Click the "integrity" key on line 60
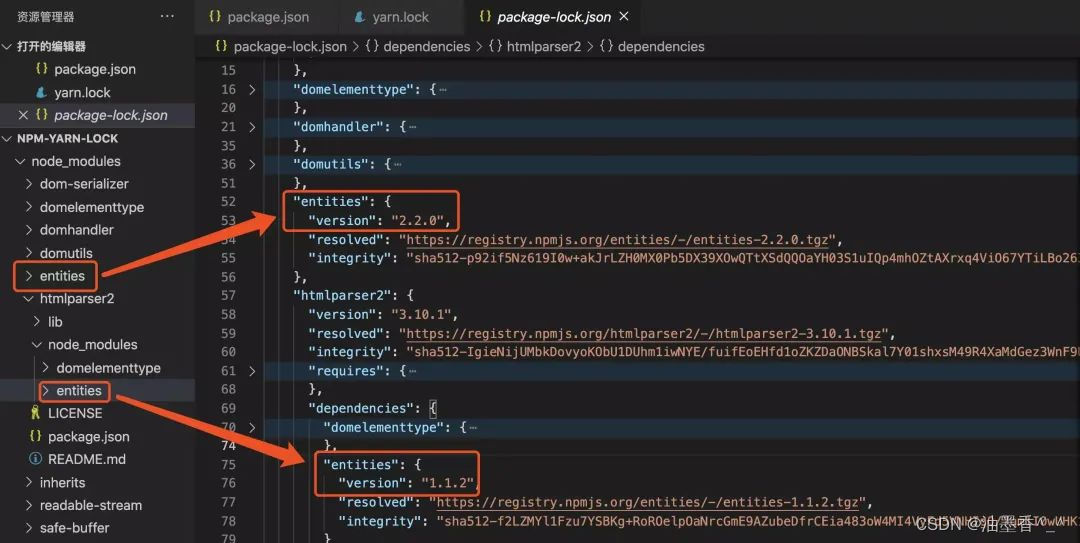The width and height of the screenshot is (1080, 543). click(350, 352)
